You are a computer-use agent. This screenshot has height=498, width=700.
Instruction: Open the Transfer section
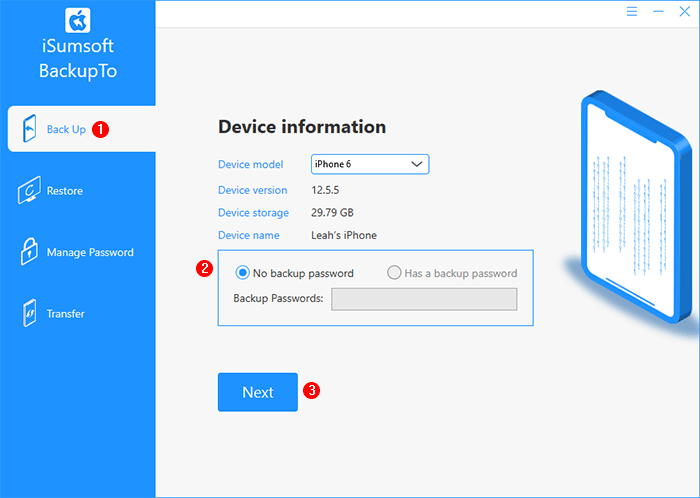(x=78, y=314)
